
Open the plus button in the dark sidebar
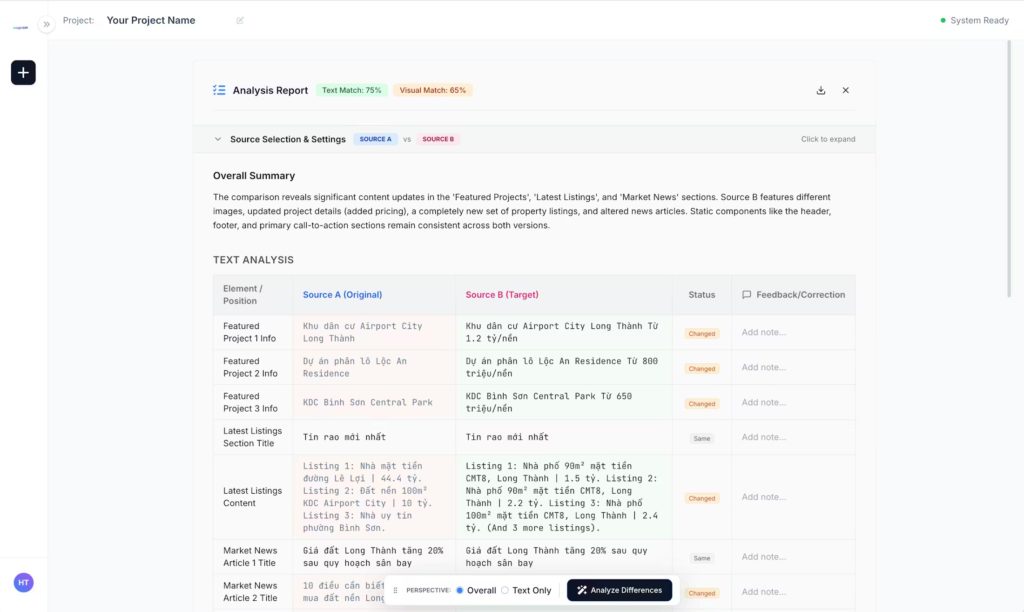(22, 72)
